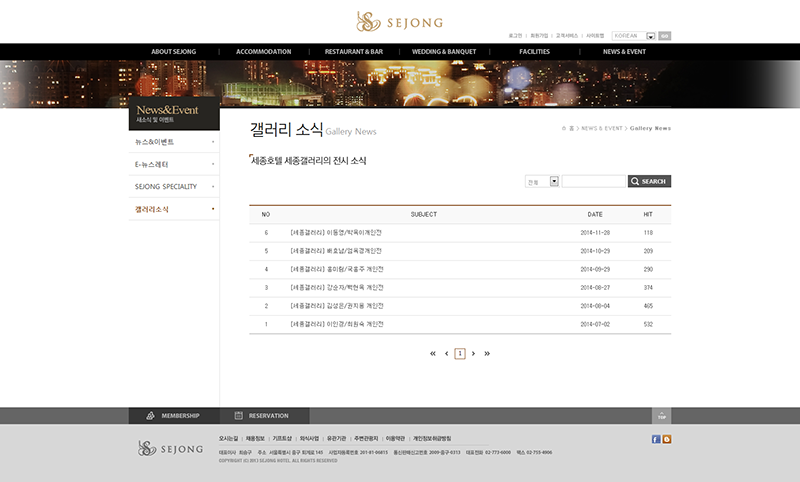Click the page 1 pagination button
The width and height of the screenshot is (800, 482).
(x=460, y=353)
